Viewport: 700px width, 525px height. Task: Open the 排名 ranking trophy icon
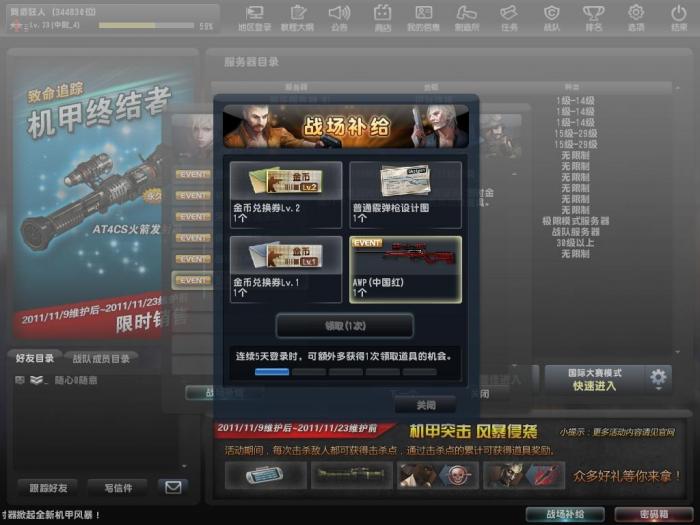tap(593, 18)
